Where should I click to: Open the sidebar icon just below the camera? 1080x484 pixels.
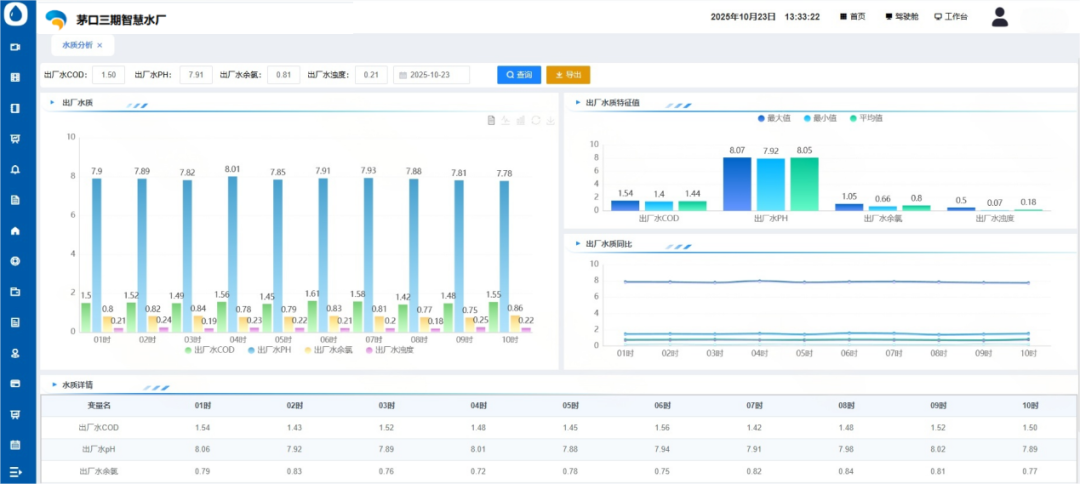pyautogui.click(x=15, y=78)
